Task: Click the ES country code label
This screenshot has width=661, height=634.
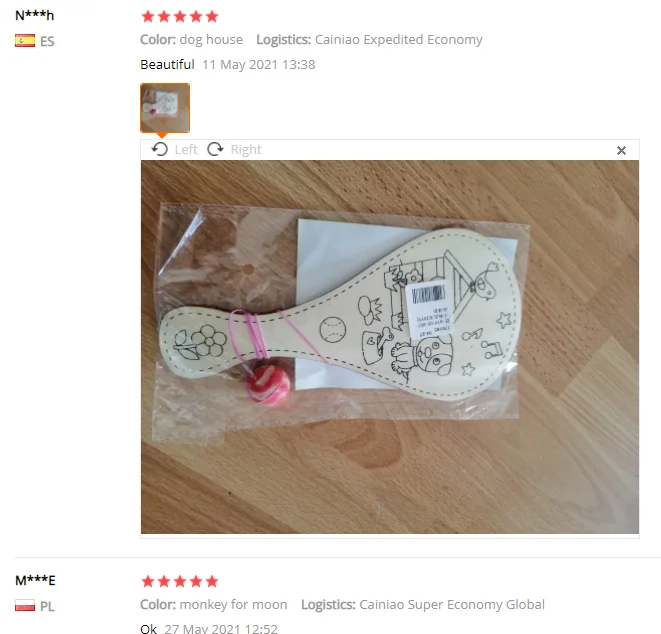Action: [x=47, y=41]
